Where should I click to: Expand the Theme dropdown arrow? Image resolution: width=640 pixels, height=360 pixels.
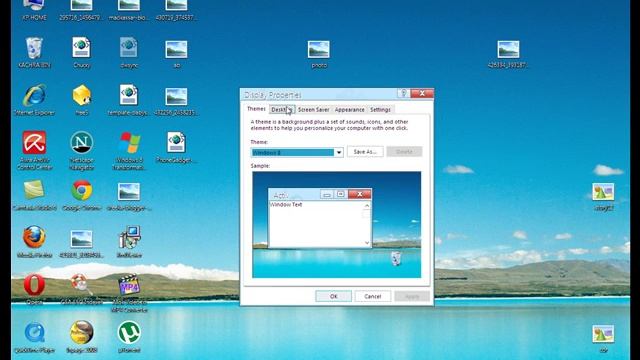pyautogui.click(x=339, y=152)
